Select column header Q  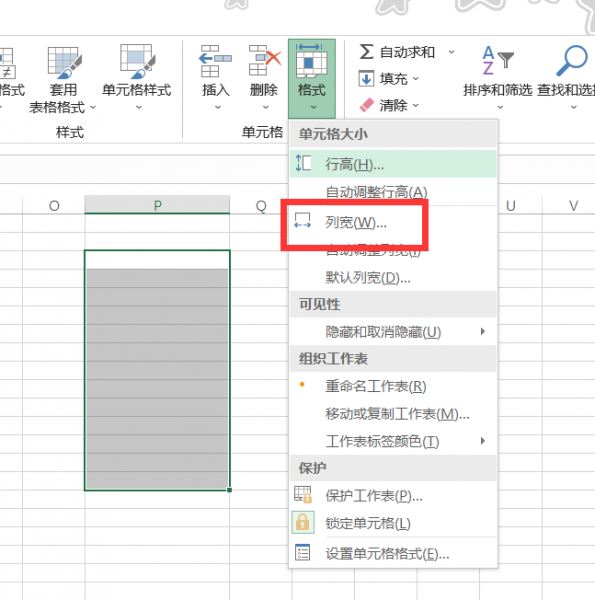pos(261,206)
